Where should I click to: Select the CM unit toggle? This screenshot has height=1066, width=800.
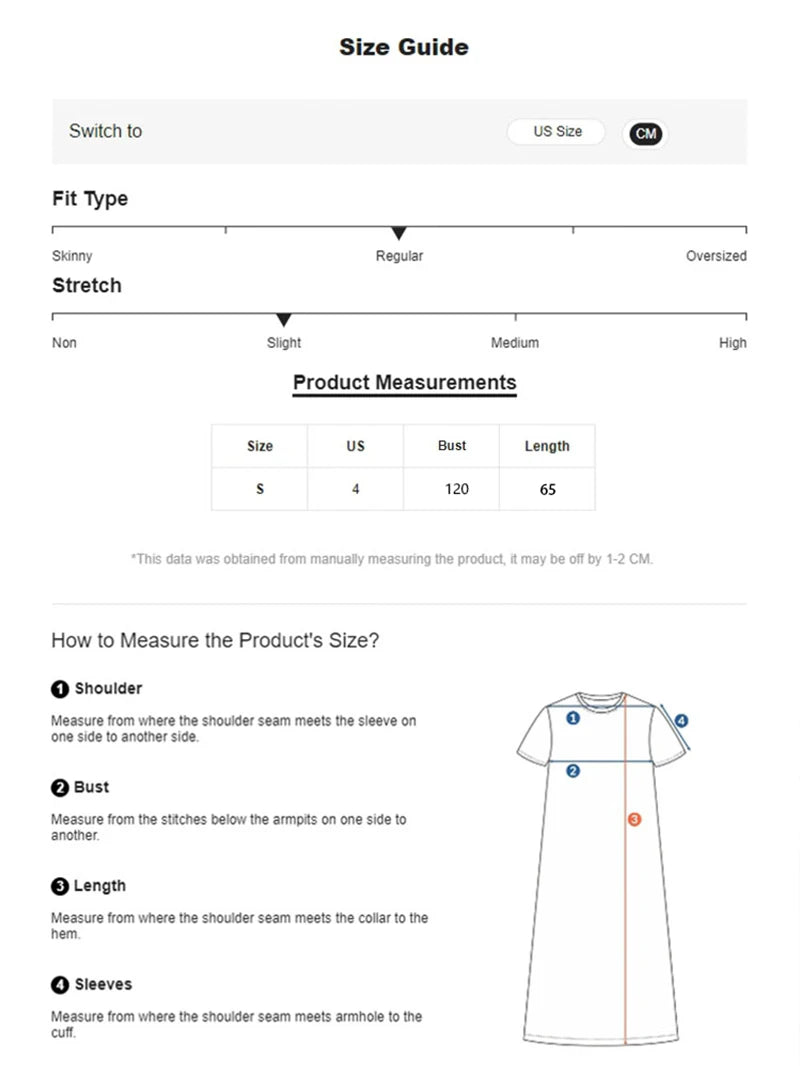(646, 133)
